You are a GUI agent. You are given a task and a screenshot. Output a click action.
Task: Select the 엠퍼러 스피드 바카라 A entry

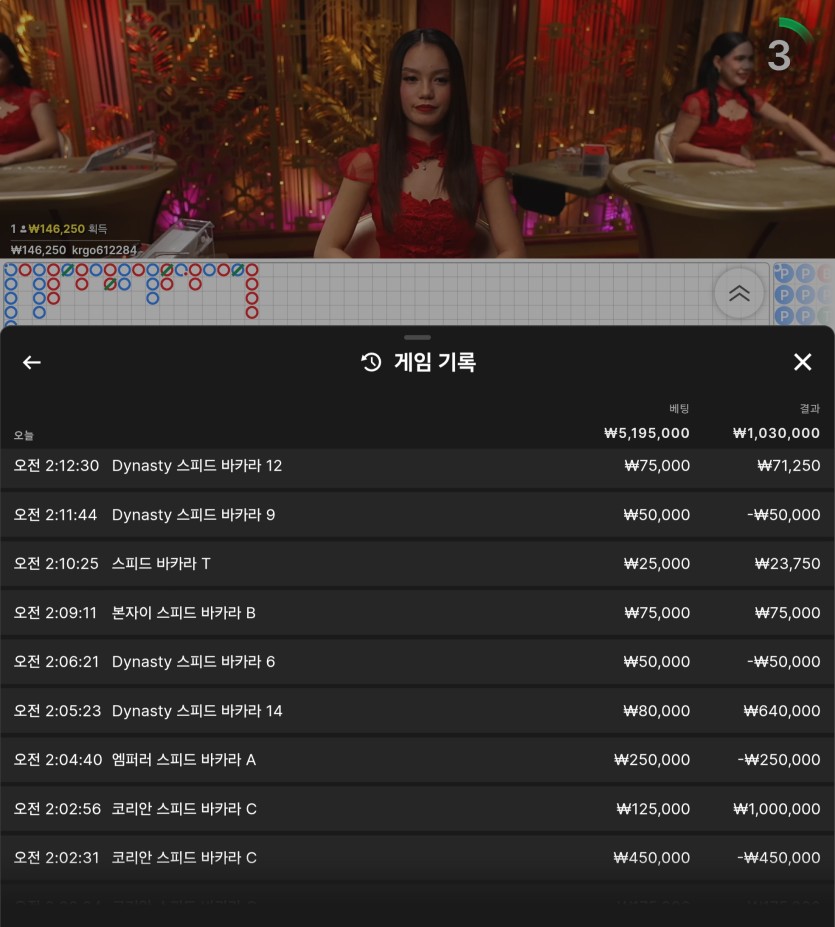(x=418, y=760)
